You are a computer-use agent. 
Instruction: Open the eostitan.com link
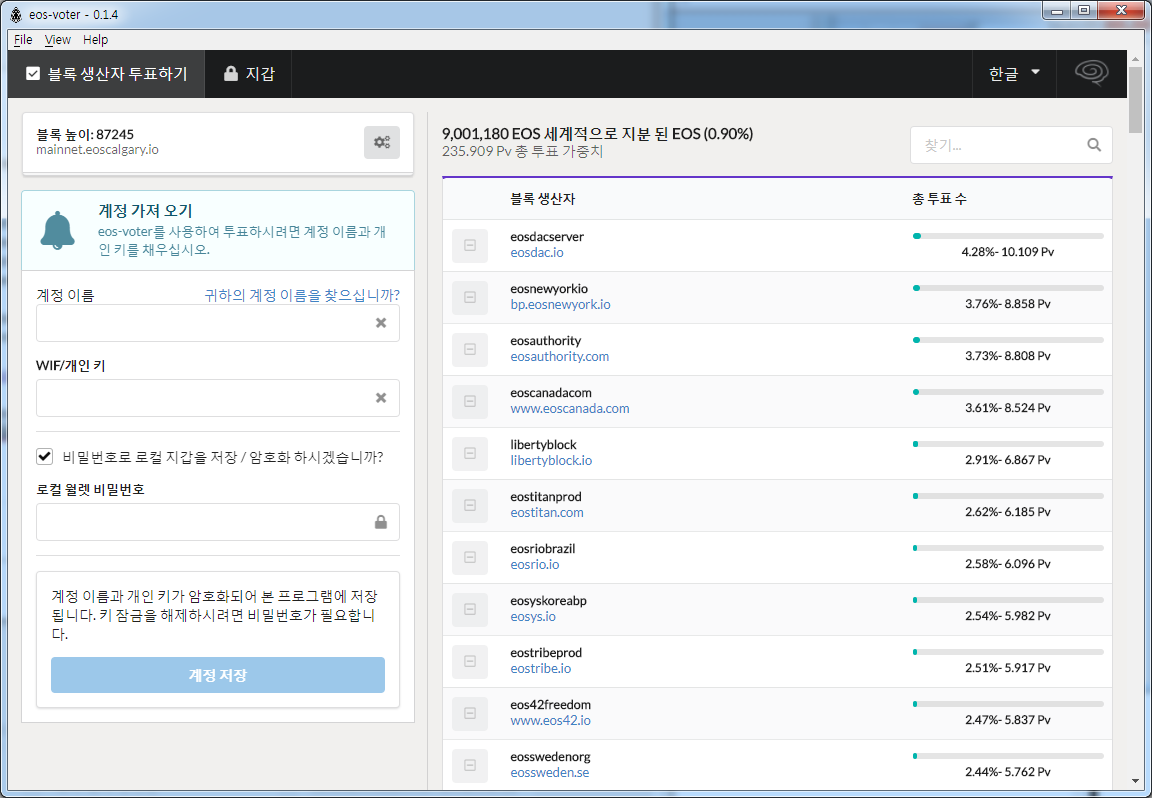pyautogui.click(x=547, y=512)
